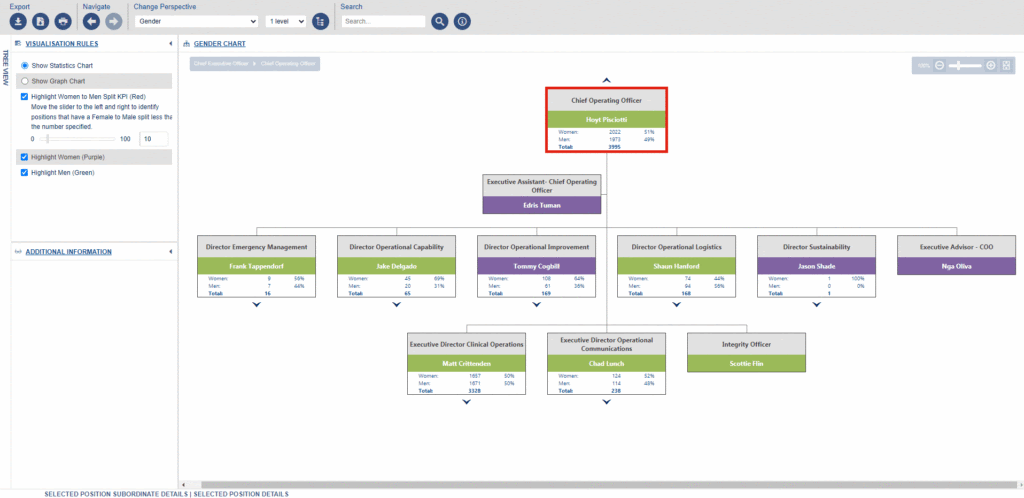Expand chevron below Director Emergency Management
This screenshot has height=498, width=1024.
click(x=256, y=305)
